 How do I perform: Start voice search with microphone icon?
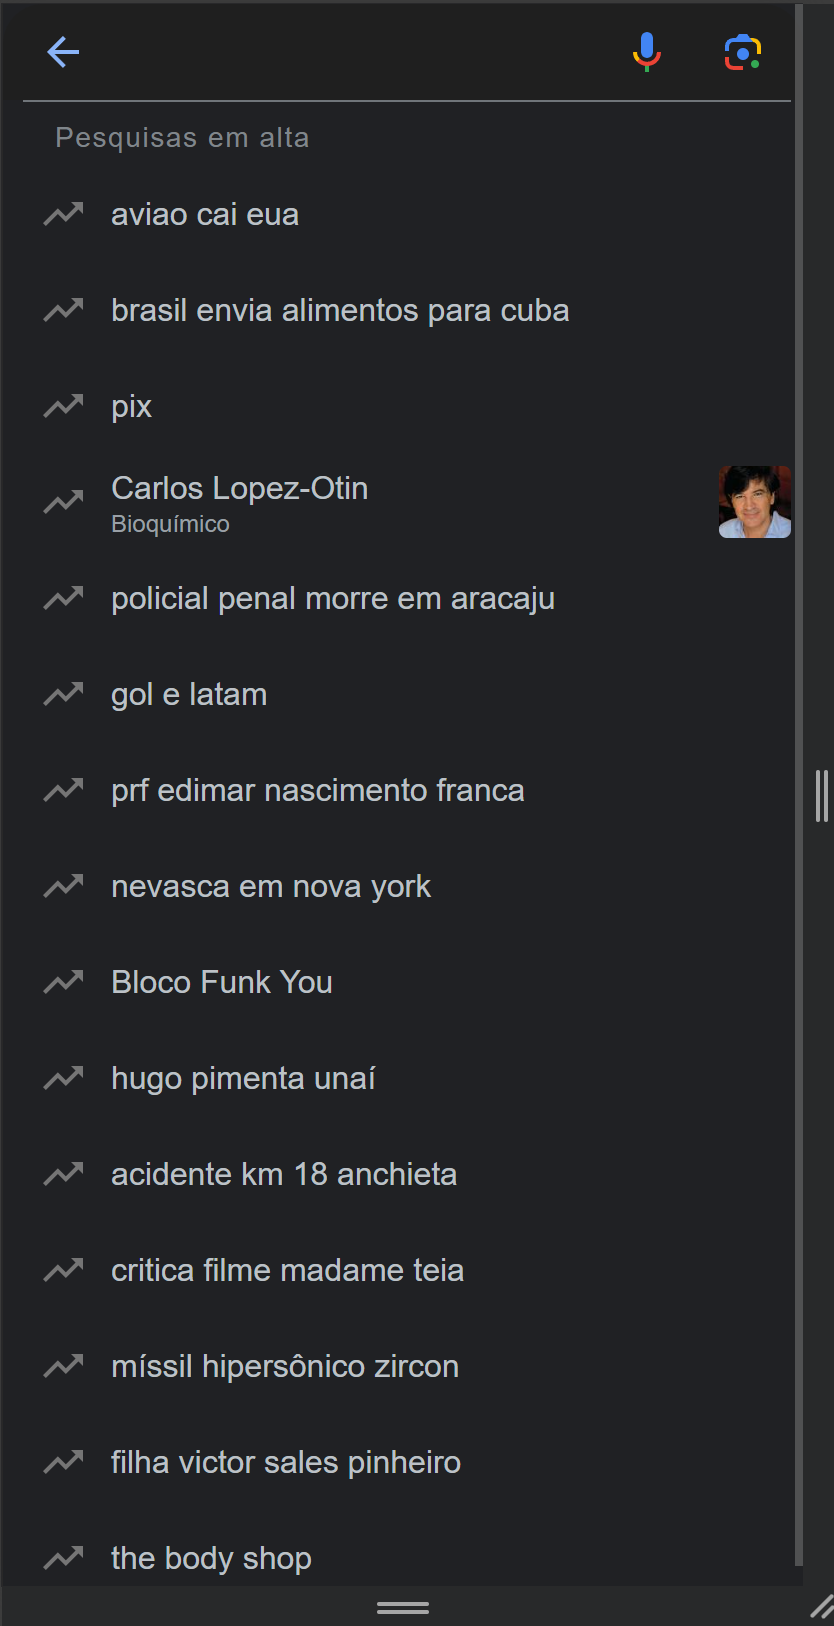pyautogui.click(x=647, y=52)
